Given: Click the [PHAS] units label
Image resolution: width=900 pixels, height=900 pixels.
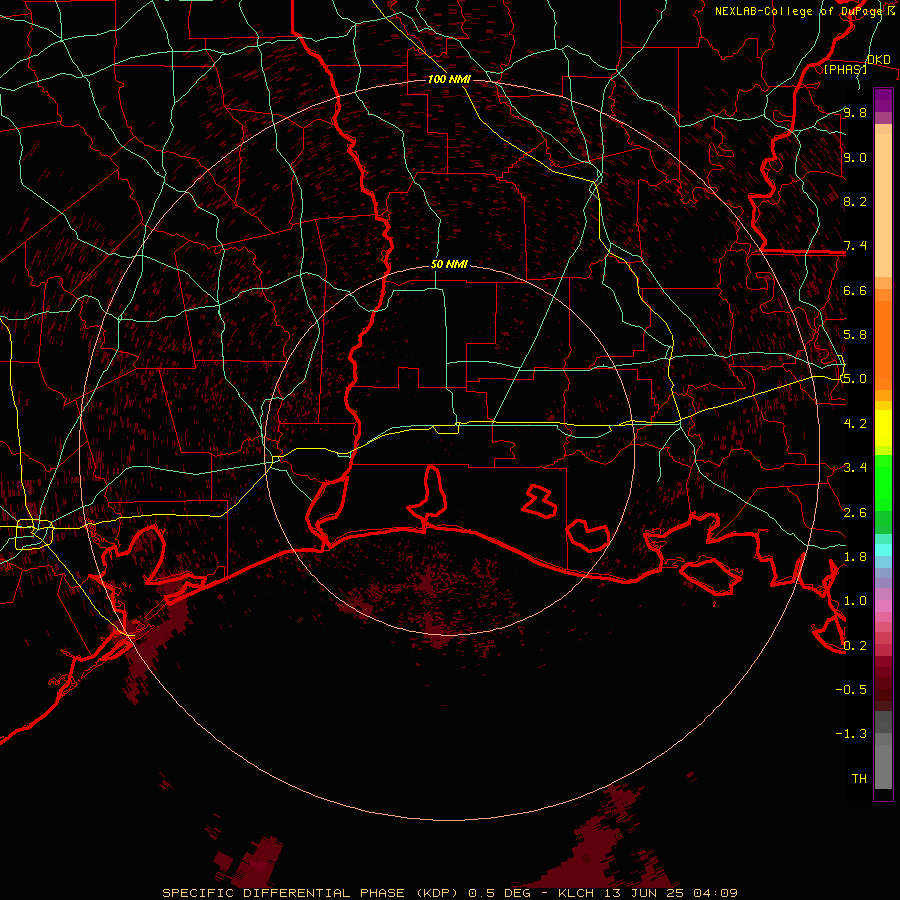Looking at the screenshot, I should pos(845,69).
